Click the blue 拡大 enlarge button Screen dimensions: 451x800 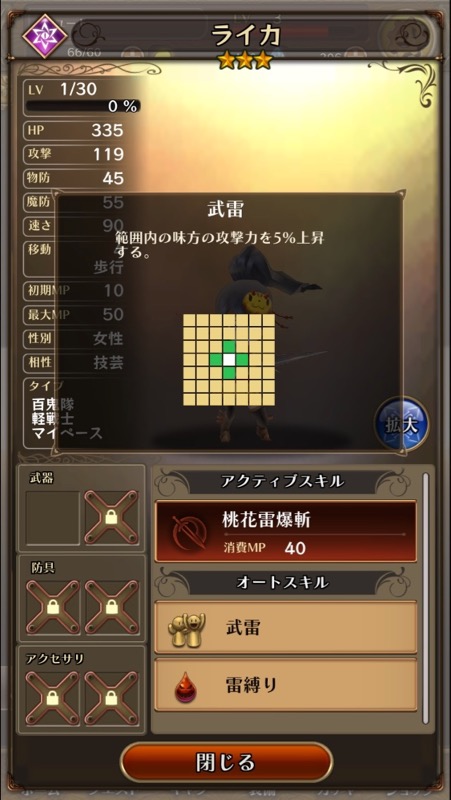(402, 425)
